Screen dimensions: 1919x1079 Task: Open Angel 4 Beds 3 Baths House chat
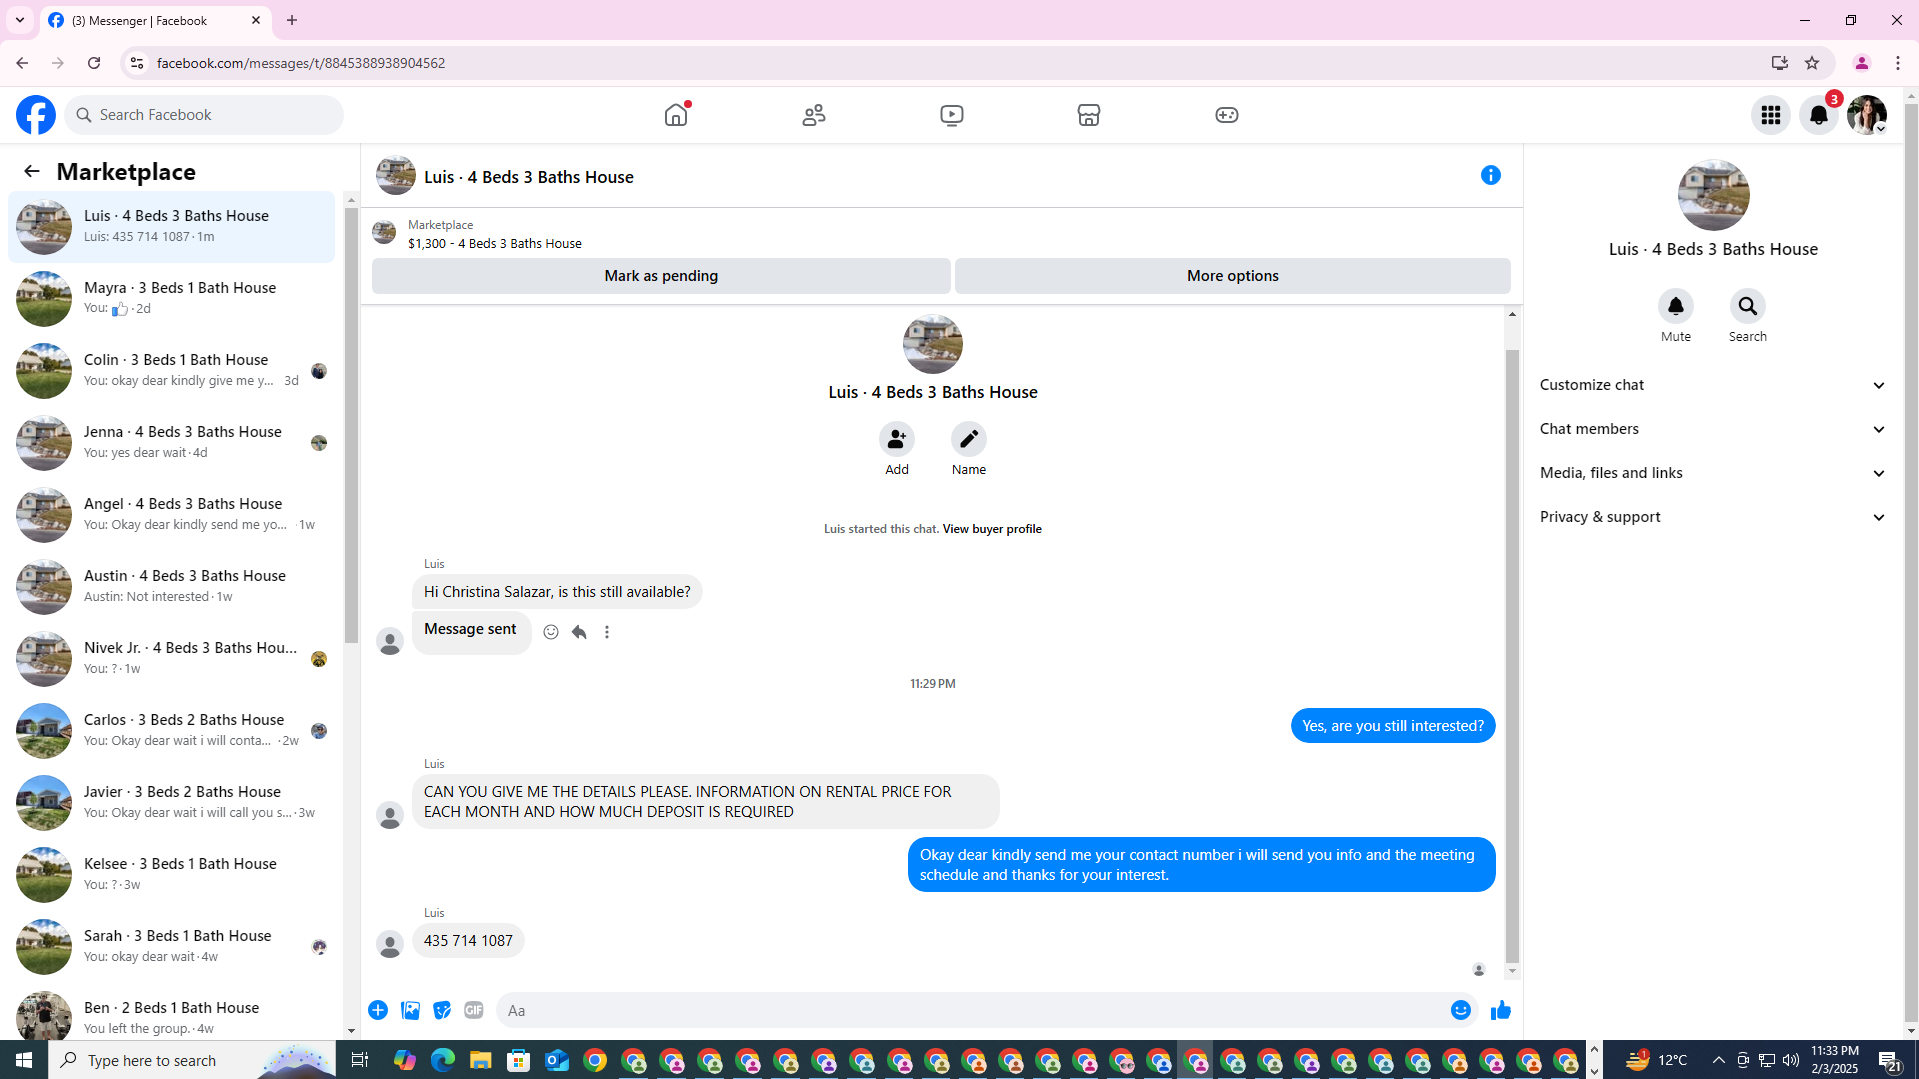[172, 515]
